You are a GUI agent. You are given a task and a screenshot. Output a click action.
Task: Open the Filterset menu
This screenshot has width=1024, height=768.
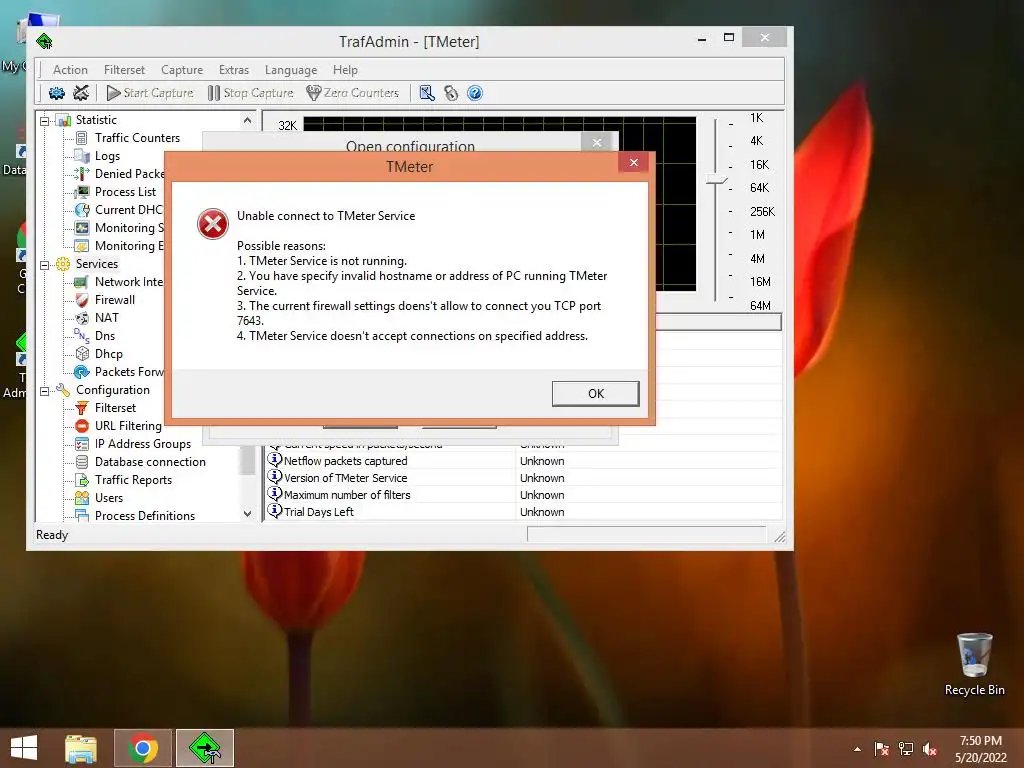click(x=124, y=70)
